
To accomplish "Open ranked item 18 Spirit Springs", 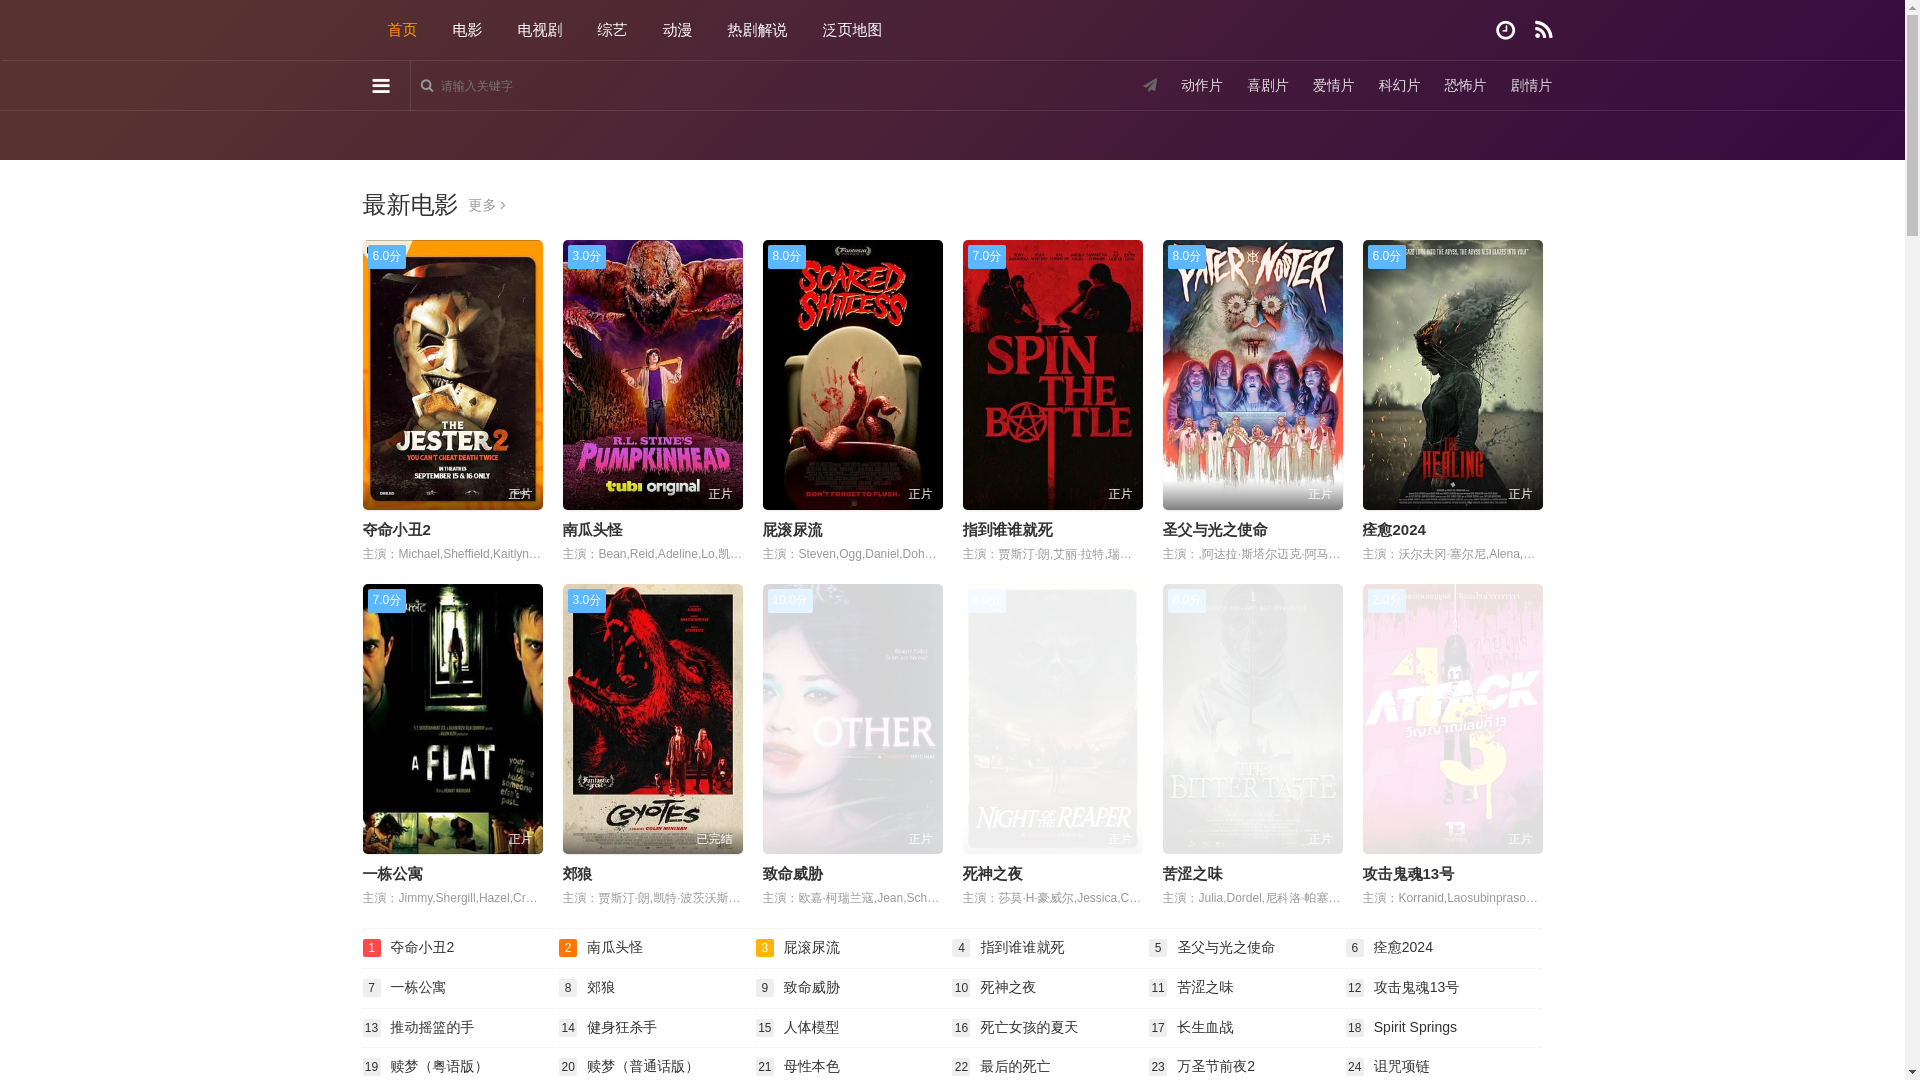I will click(1415, 1027).
